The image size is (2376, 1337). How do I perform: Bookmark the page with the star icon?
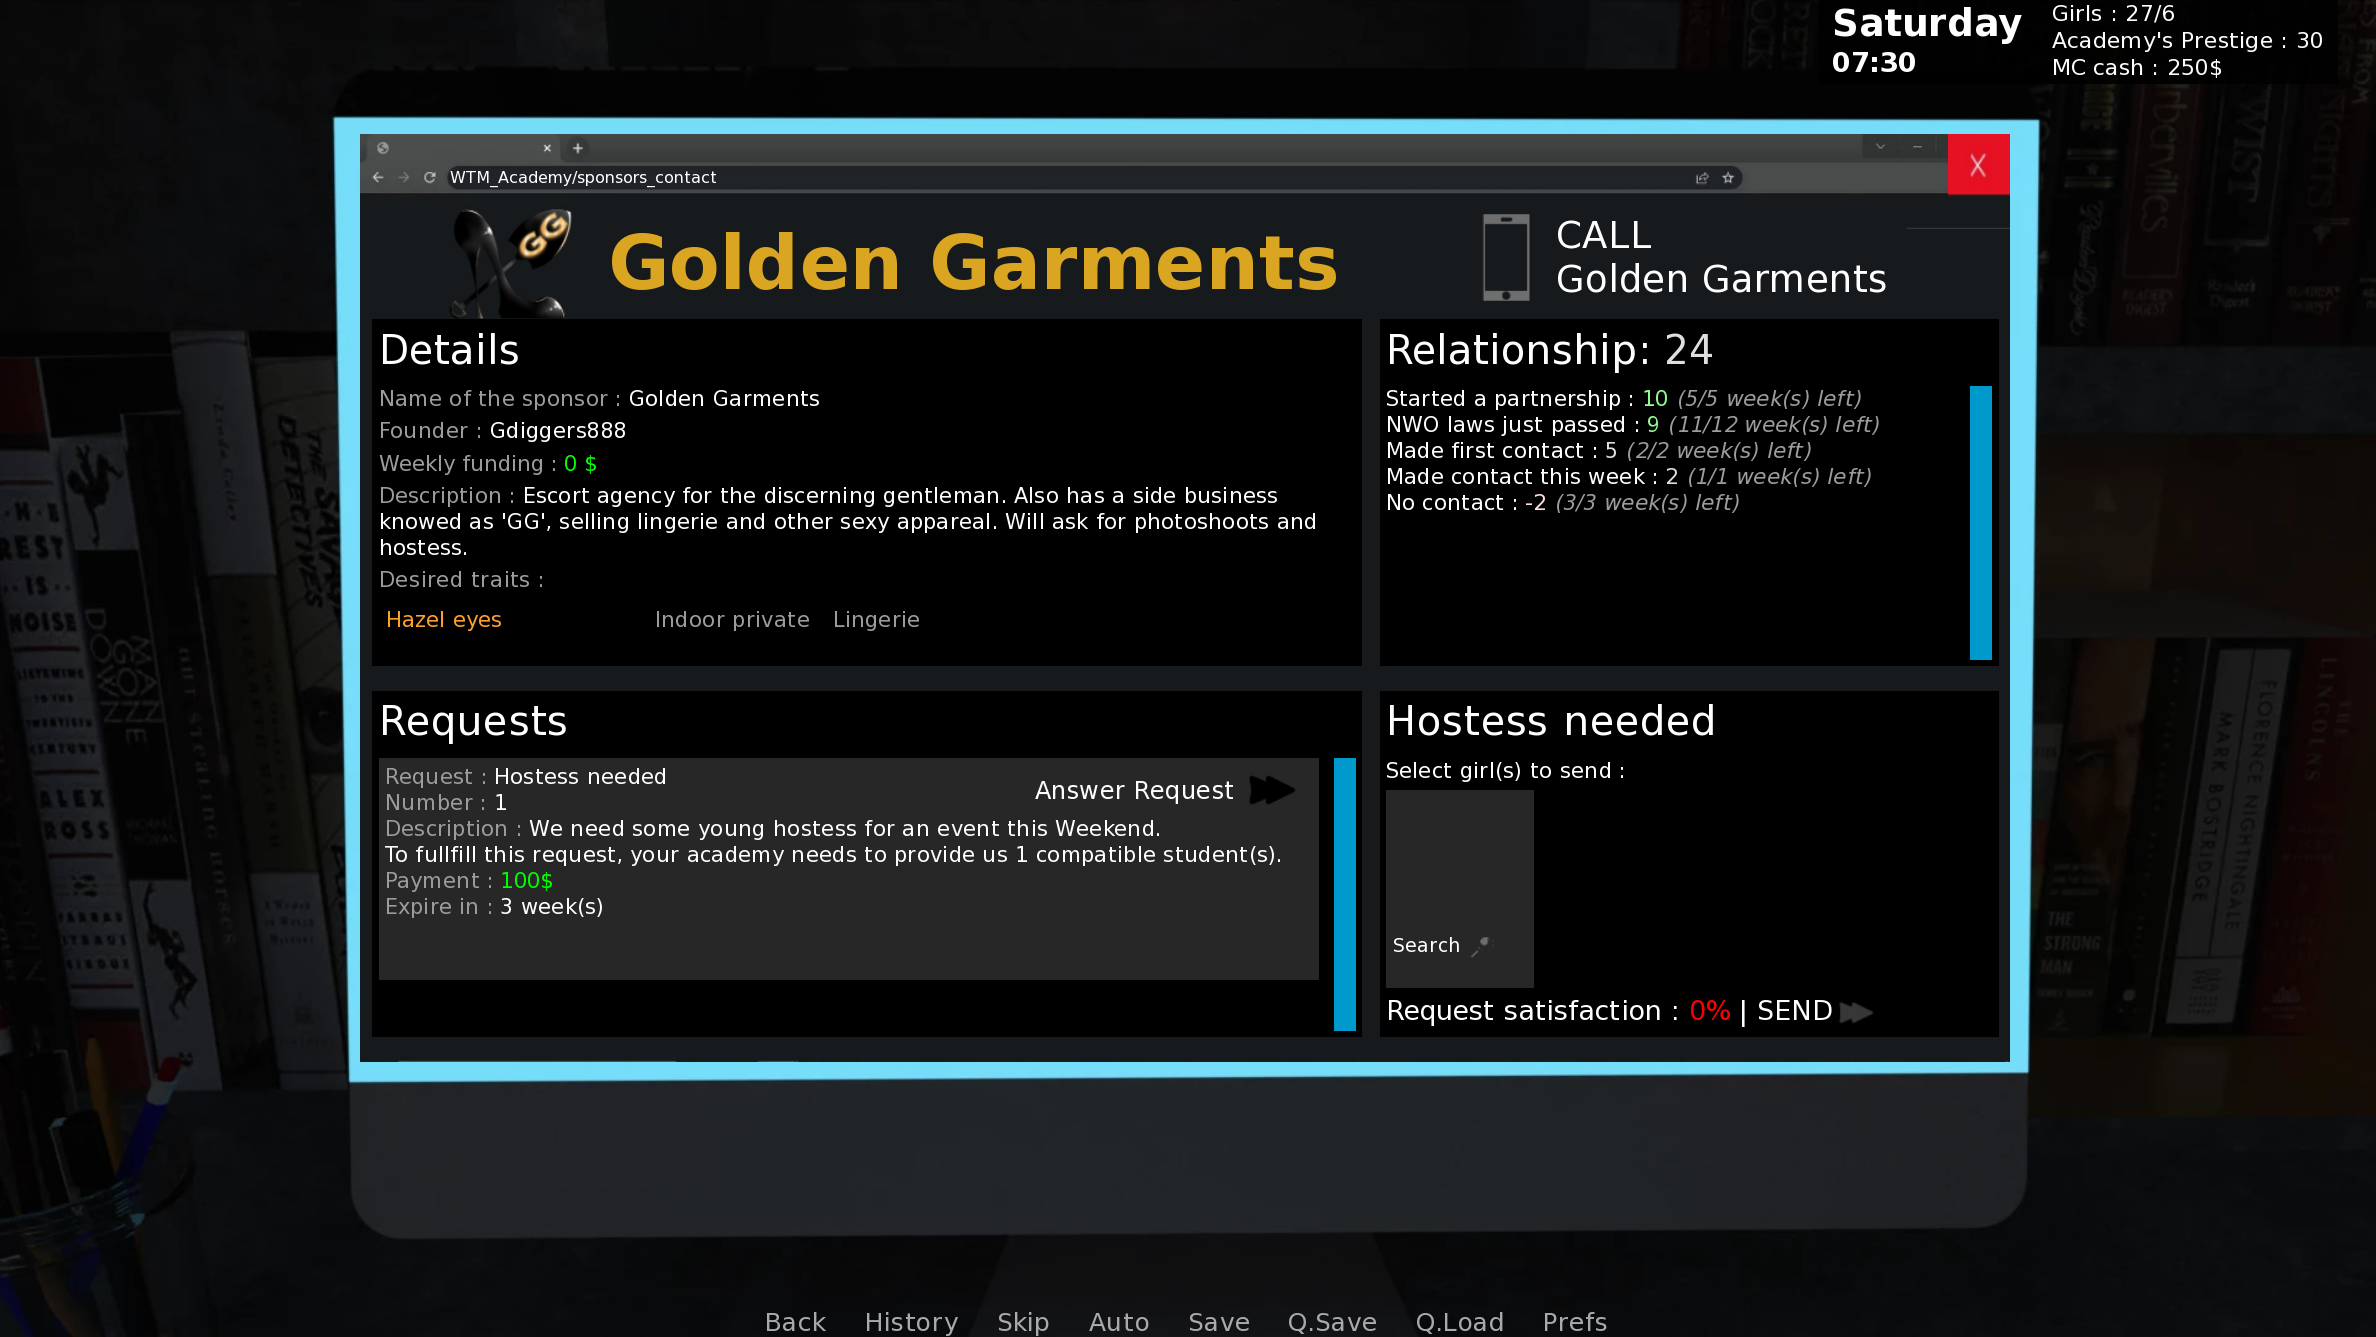[1728, 178]
